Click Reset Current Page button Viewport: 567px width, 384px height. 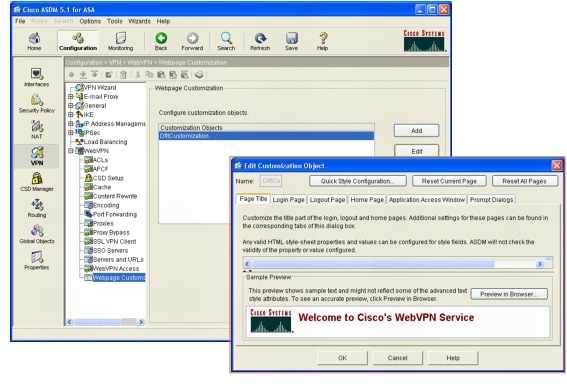pyautogui.click(x=449, y=181)
